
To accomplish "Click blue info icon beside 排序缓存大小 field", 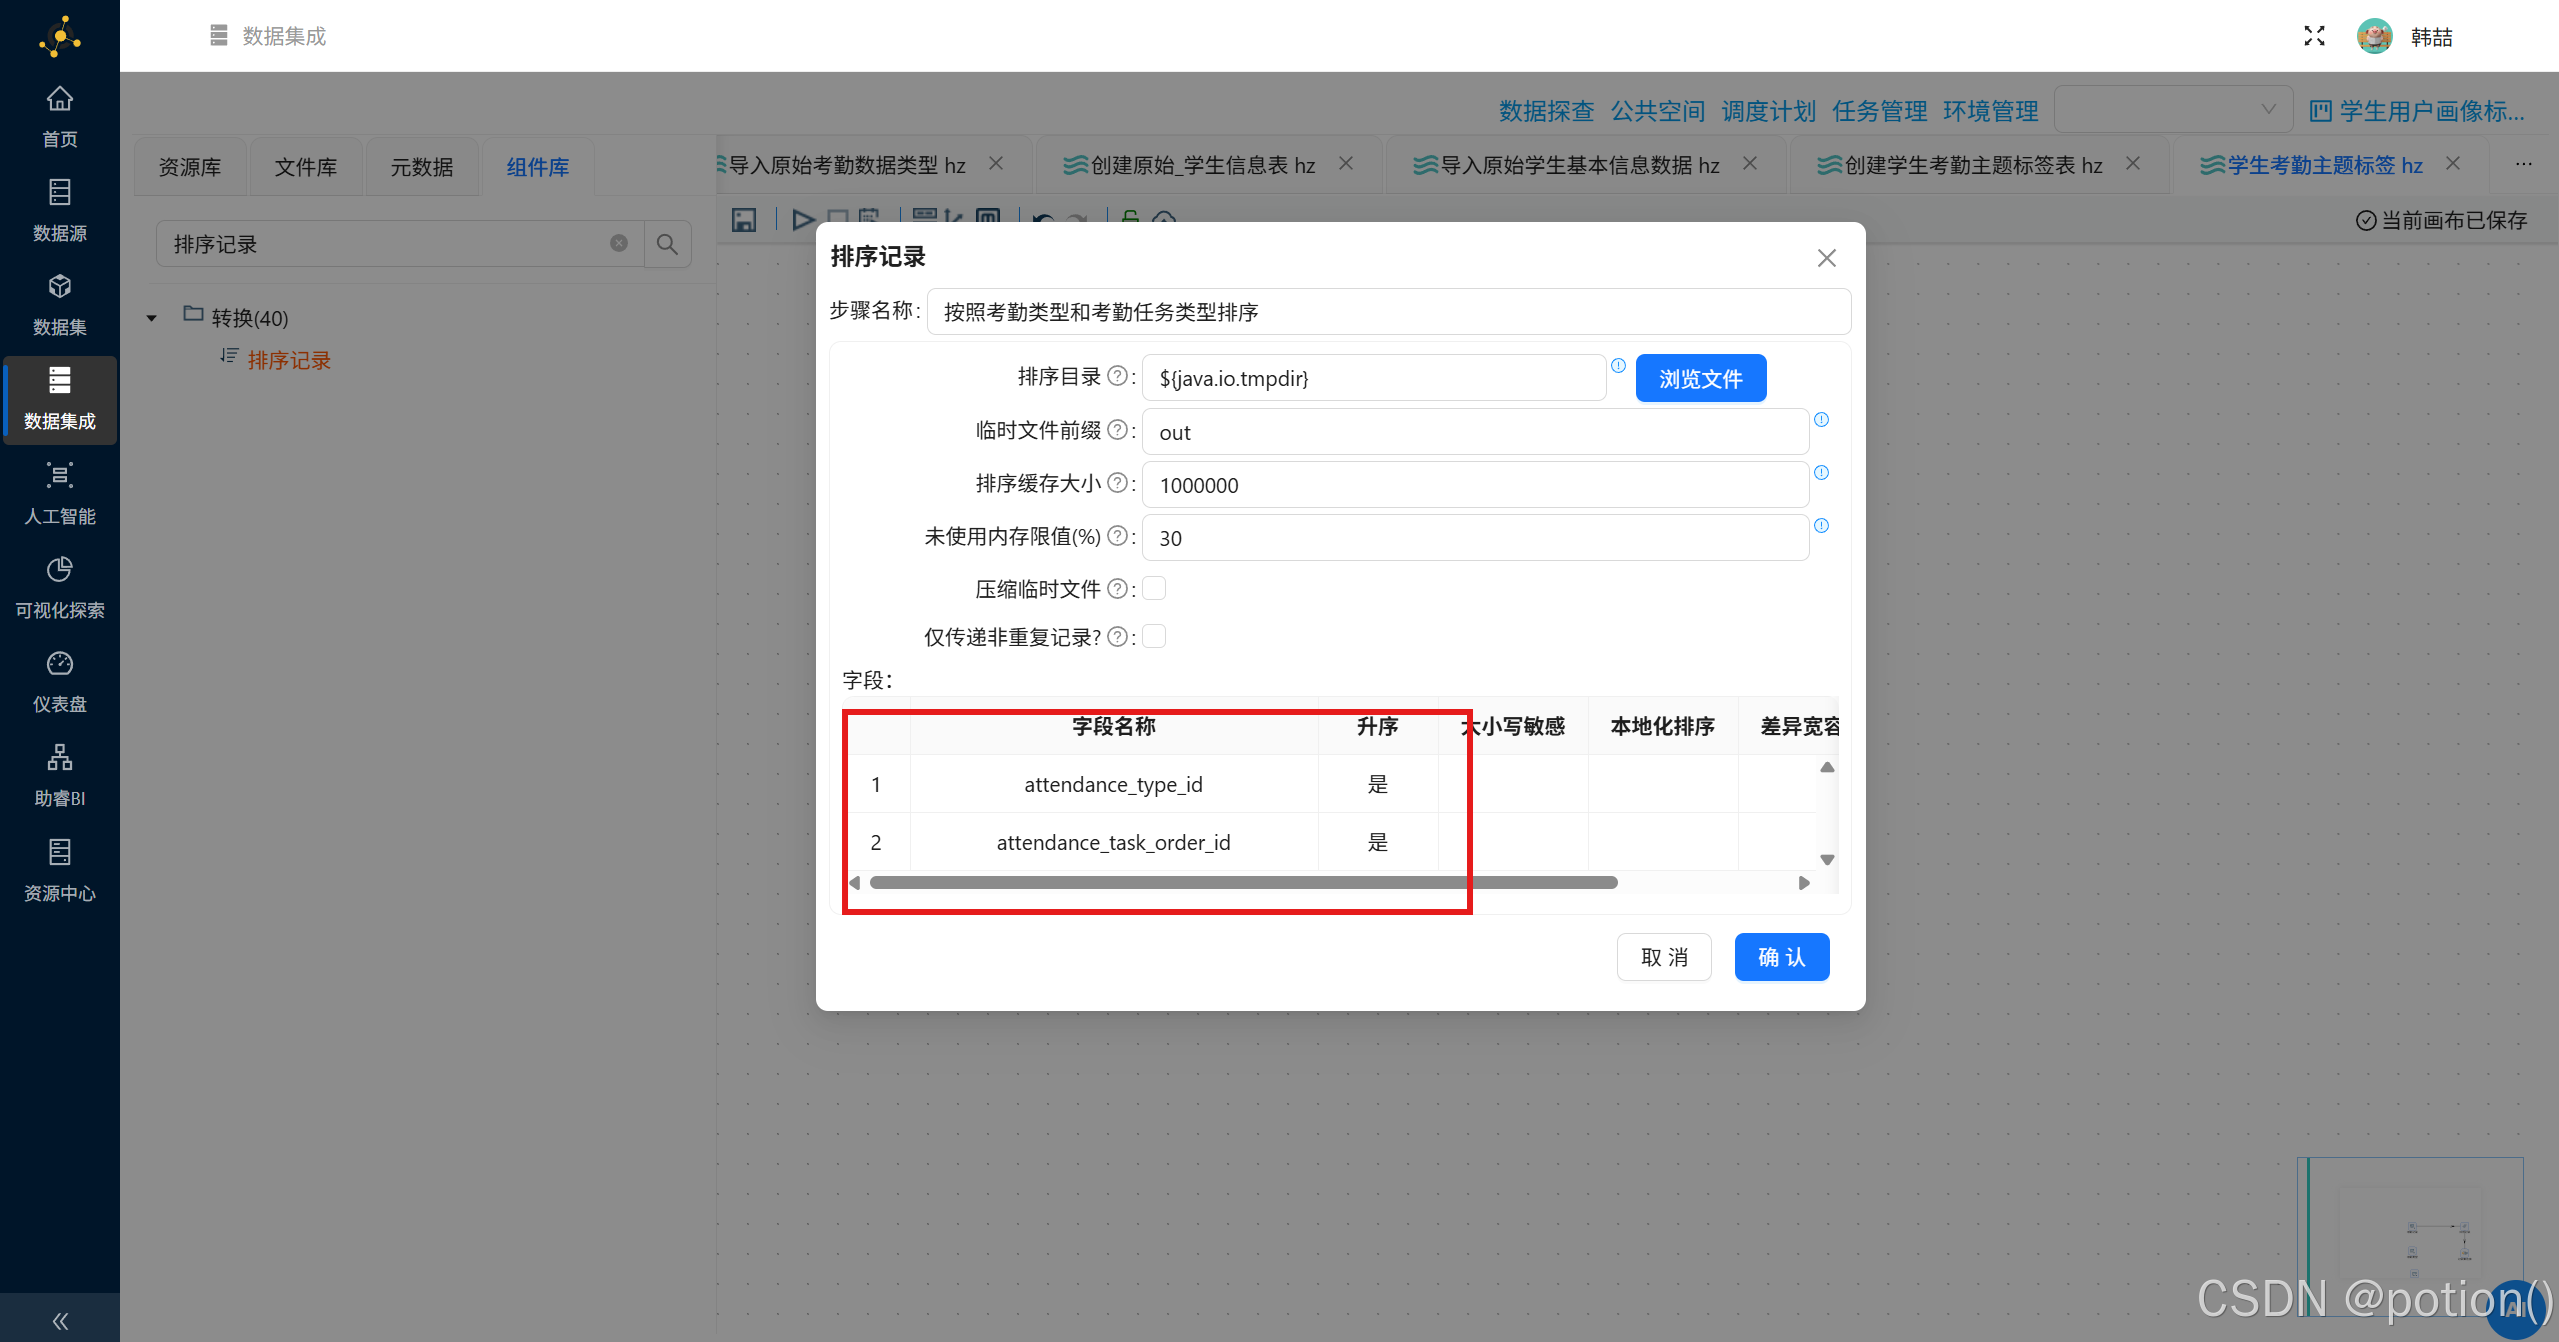I will pyautogui.click(x=1821, y=473).
